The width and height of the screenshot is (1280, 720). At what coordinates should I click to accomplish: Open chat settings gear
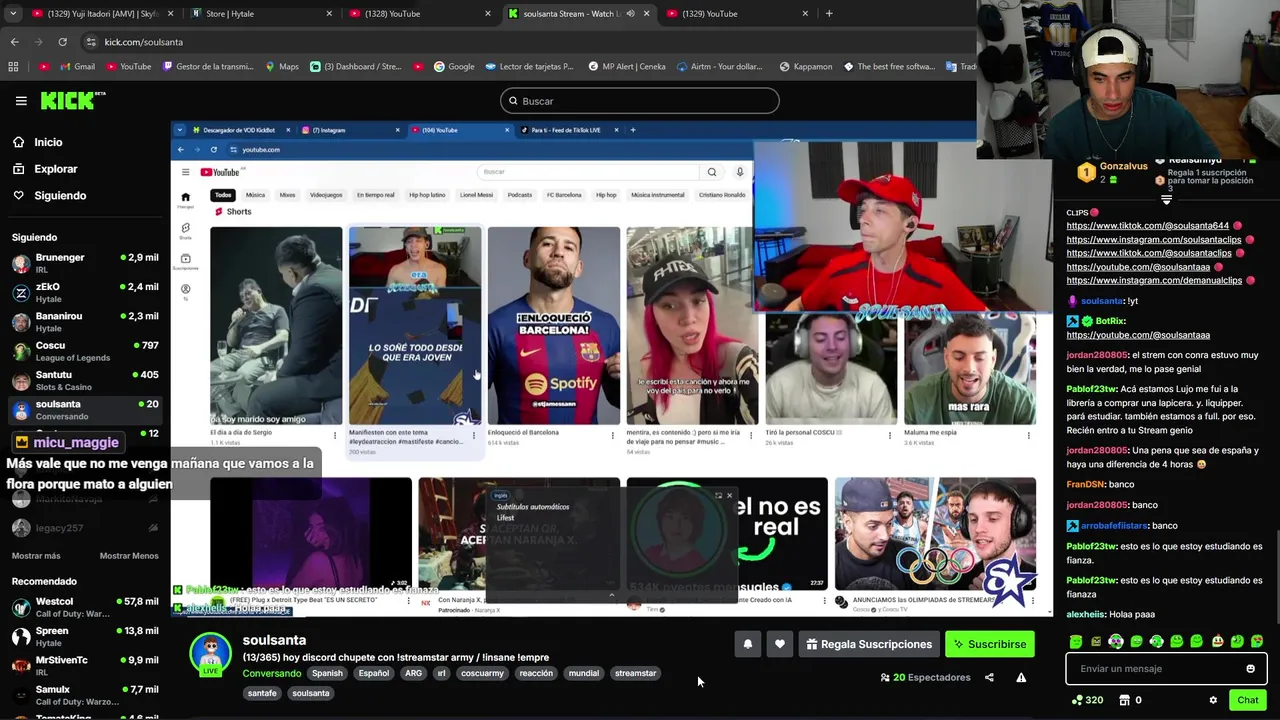tap(1213, 700)
